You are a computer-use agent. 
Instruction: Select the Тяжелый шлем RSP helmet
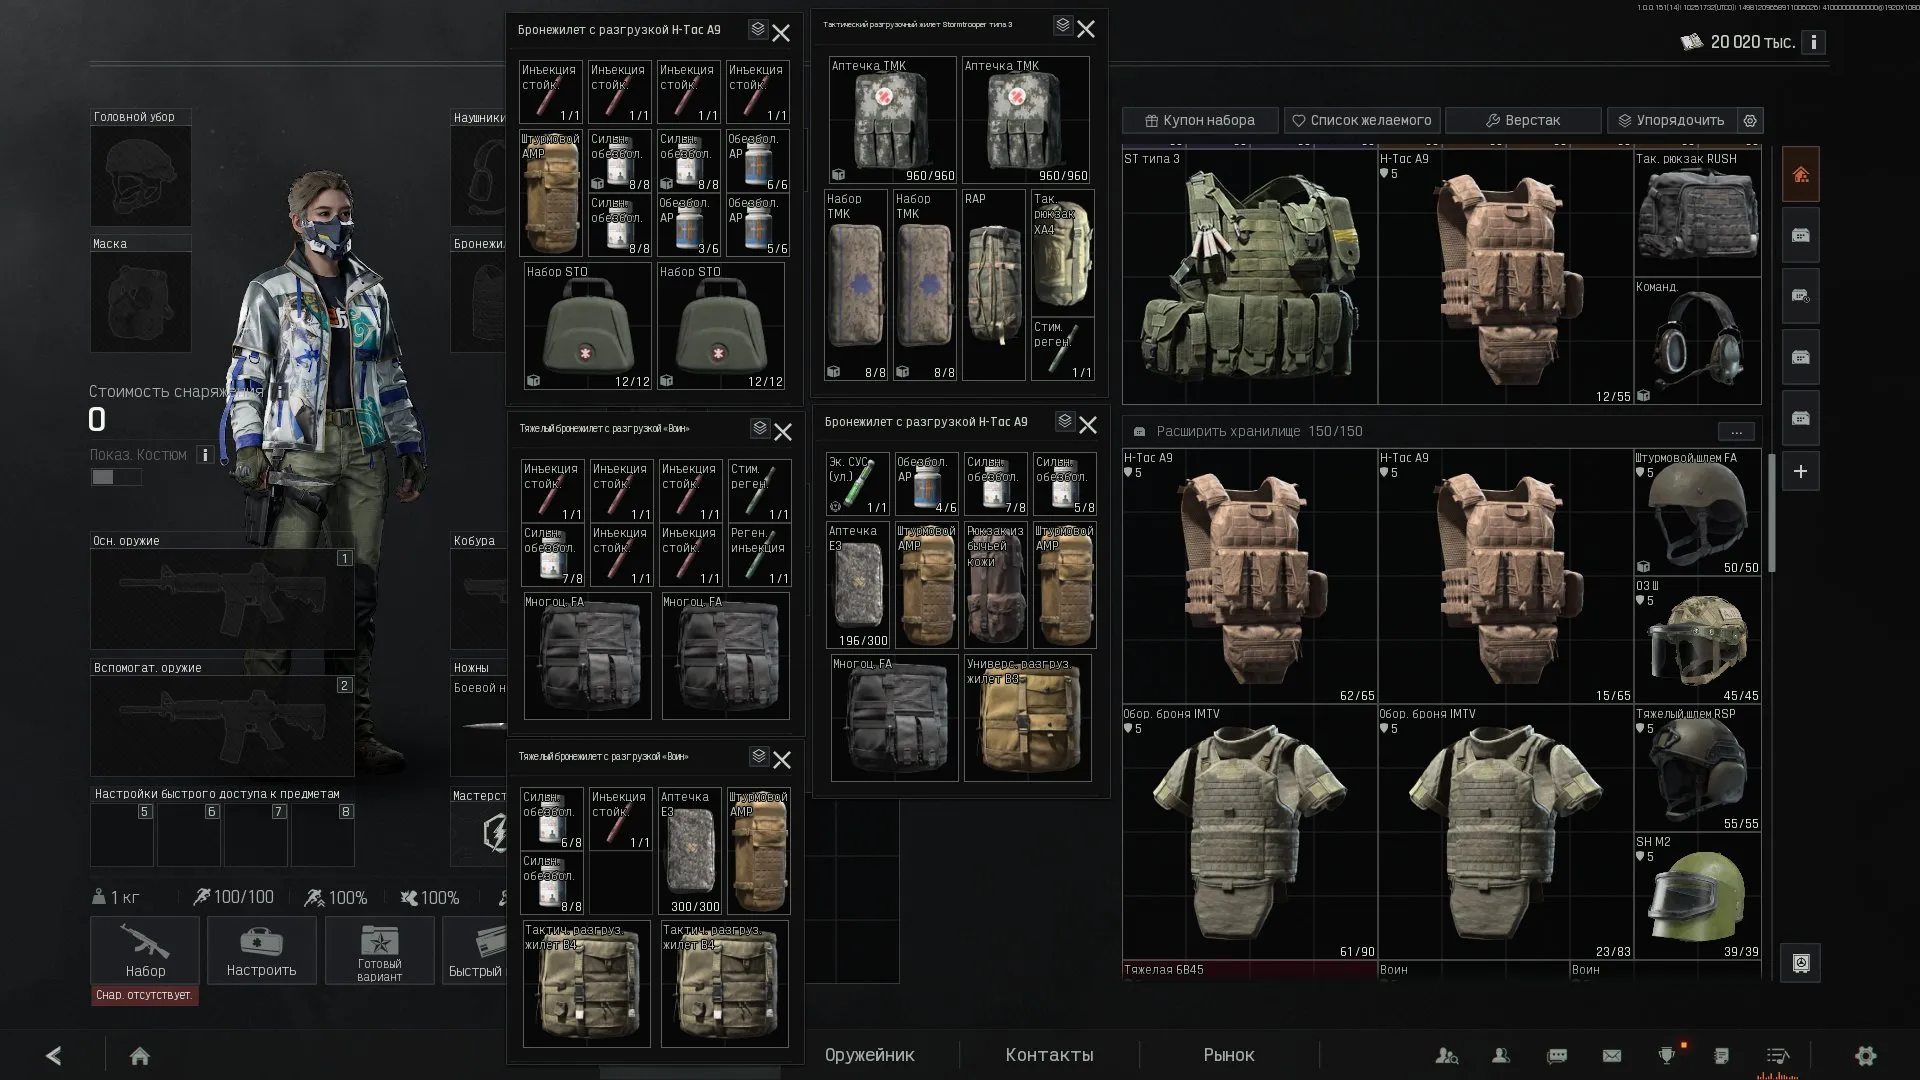(1697, 769)
